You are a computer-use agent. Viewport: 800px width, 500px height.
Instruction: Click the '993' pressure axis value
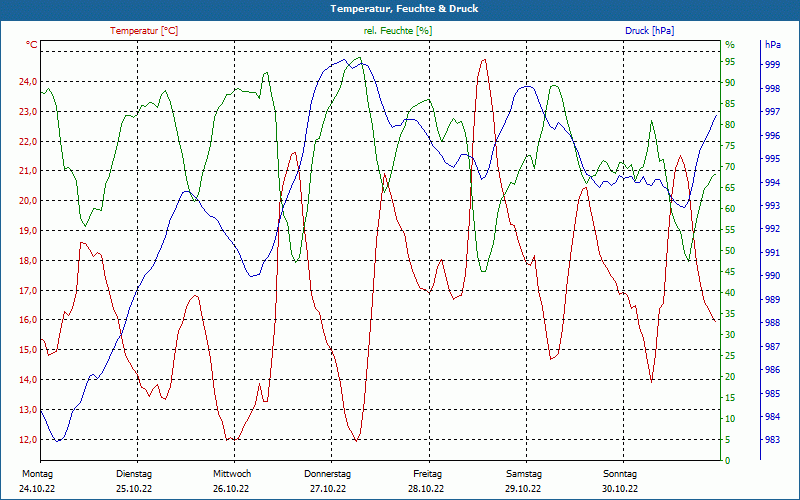(772, 206)
